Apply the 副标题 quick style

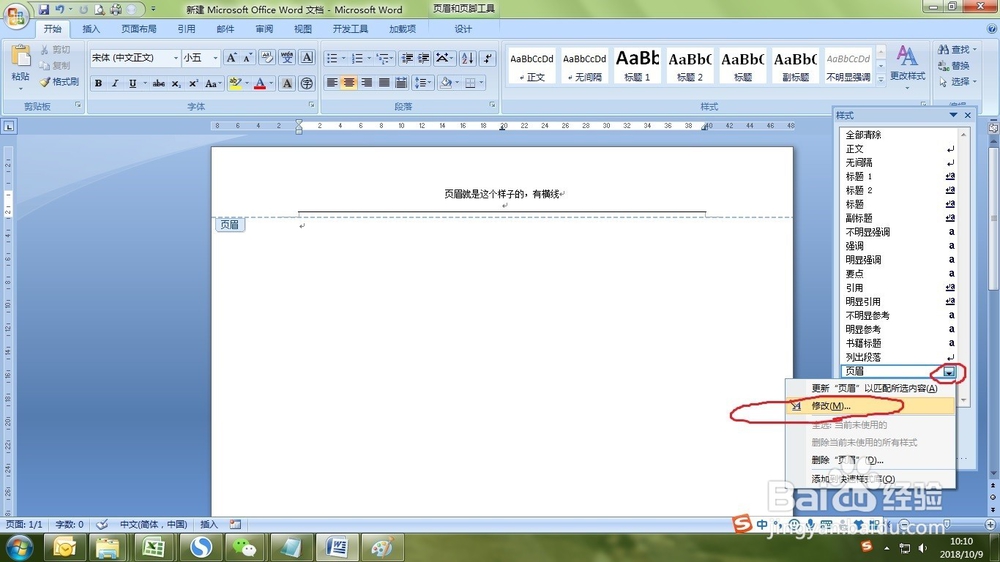[x=795, y=65]
